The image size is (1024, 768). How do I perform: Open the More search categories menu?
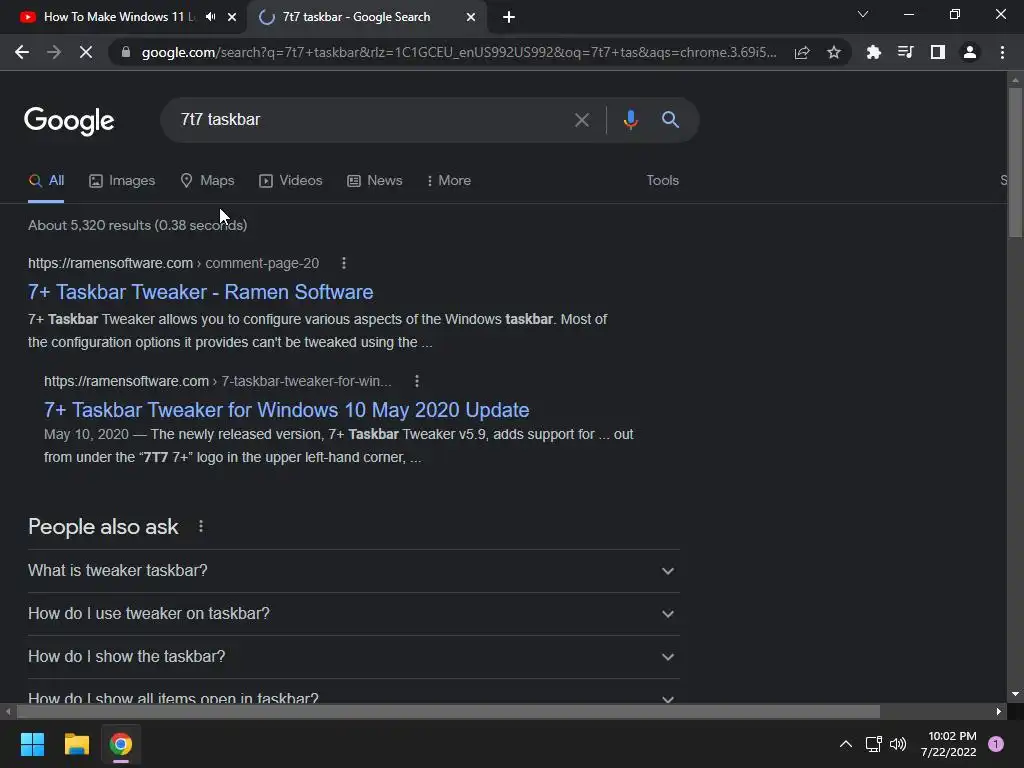click(x=448, y=181)
